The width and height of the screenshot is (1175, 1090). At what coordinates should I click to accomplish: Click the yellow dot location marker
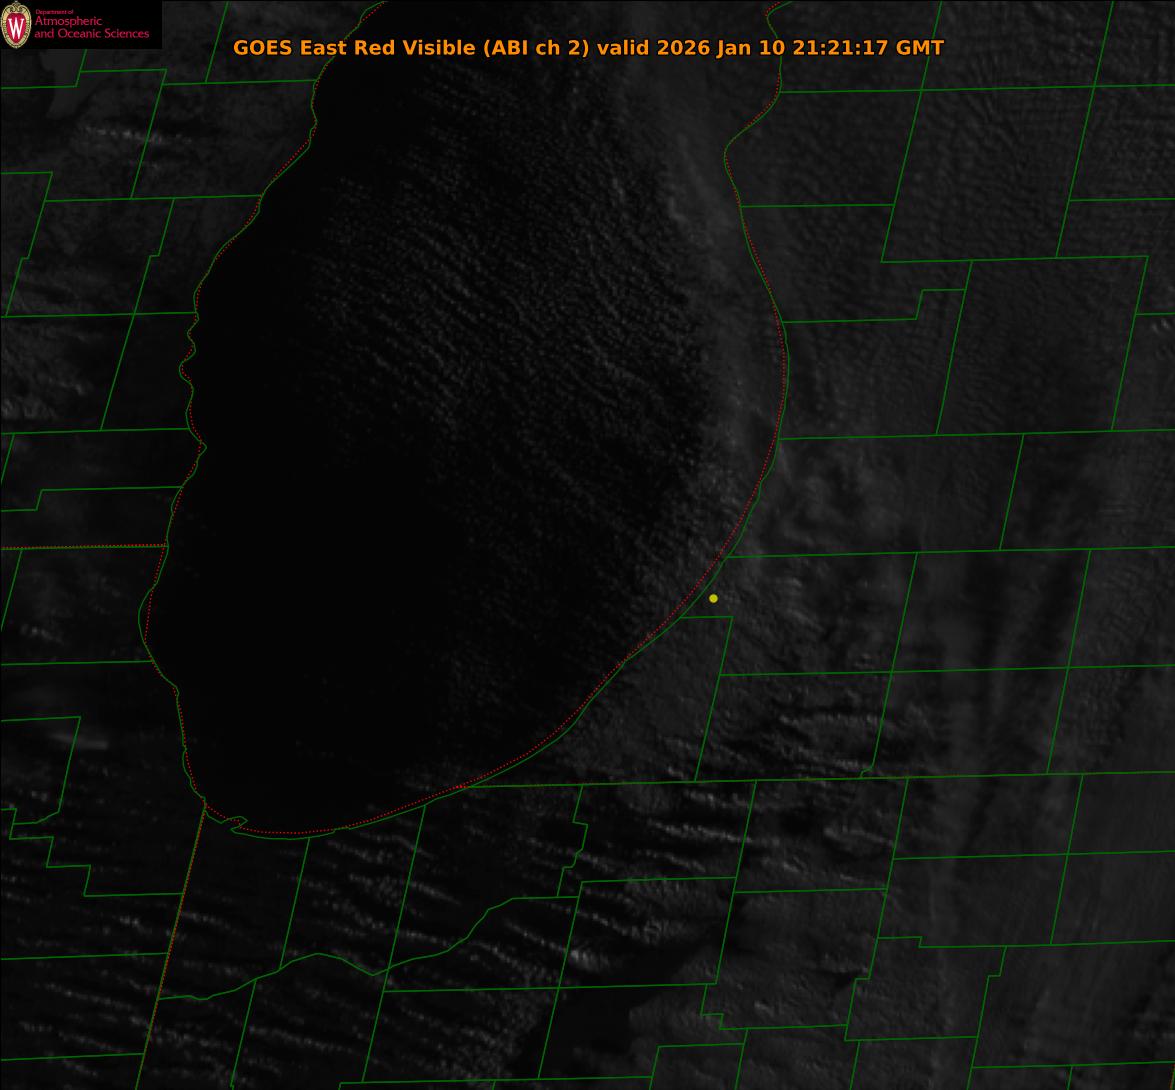click(x=713, y=598)
